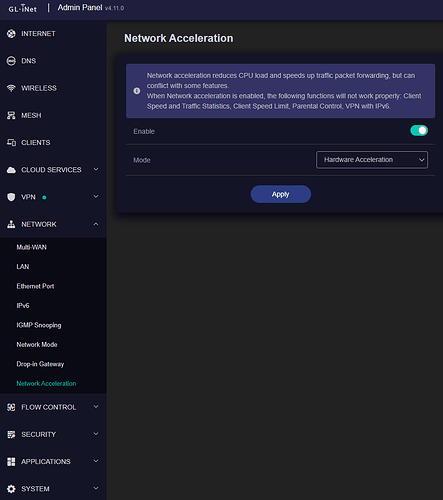Click the Network topology icon
443x500 pixels.
[11, 224]
